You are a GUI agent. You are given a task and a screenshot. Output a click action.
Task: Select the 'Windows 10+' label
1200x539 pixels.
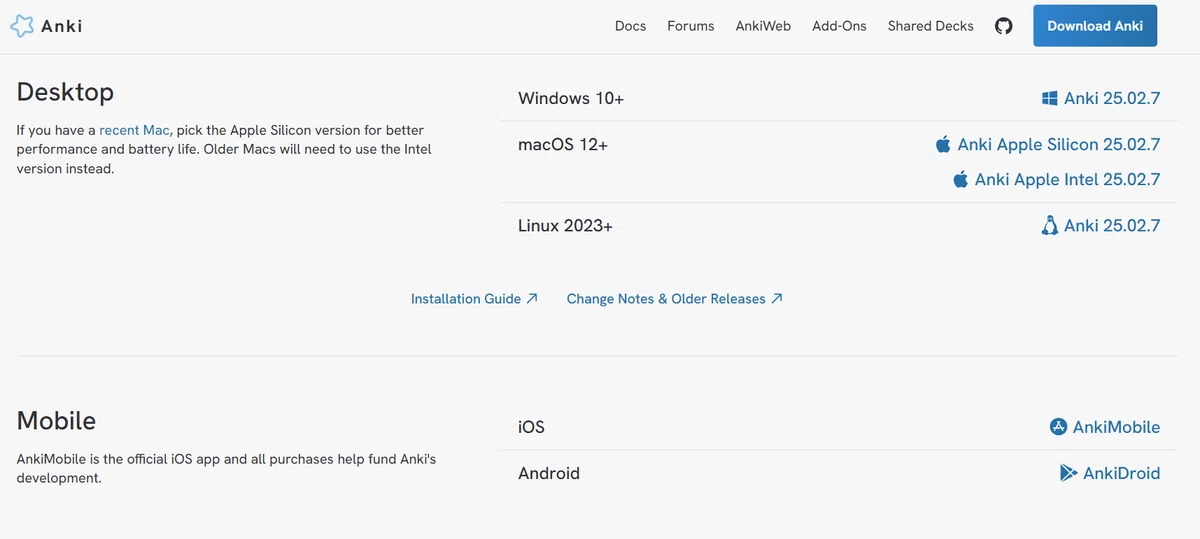(571, 98)
